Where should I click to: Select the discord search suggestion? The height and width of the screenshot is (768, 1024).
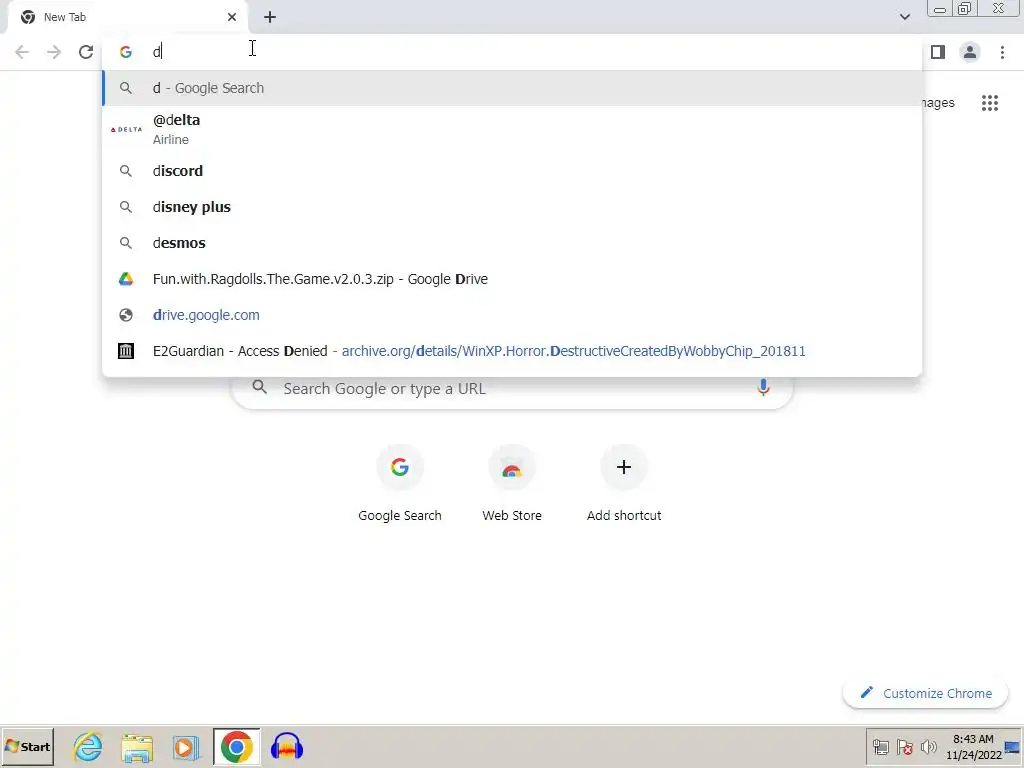[x=512, y=170]
